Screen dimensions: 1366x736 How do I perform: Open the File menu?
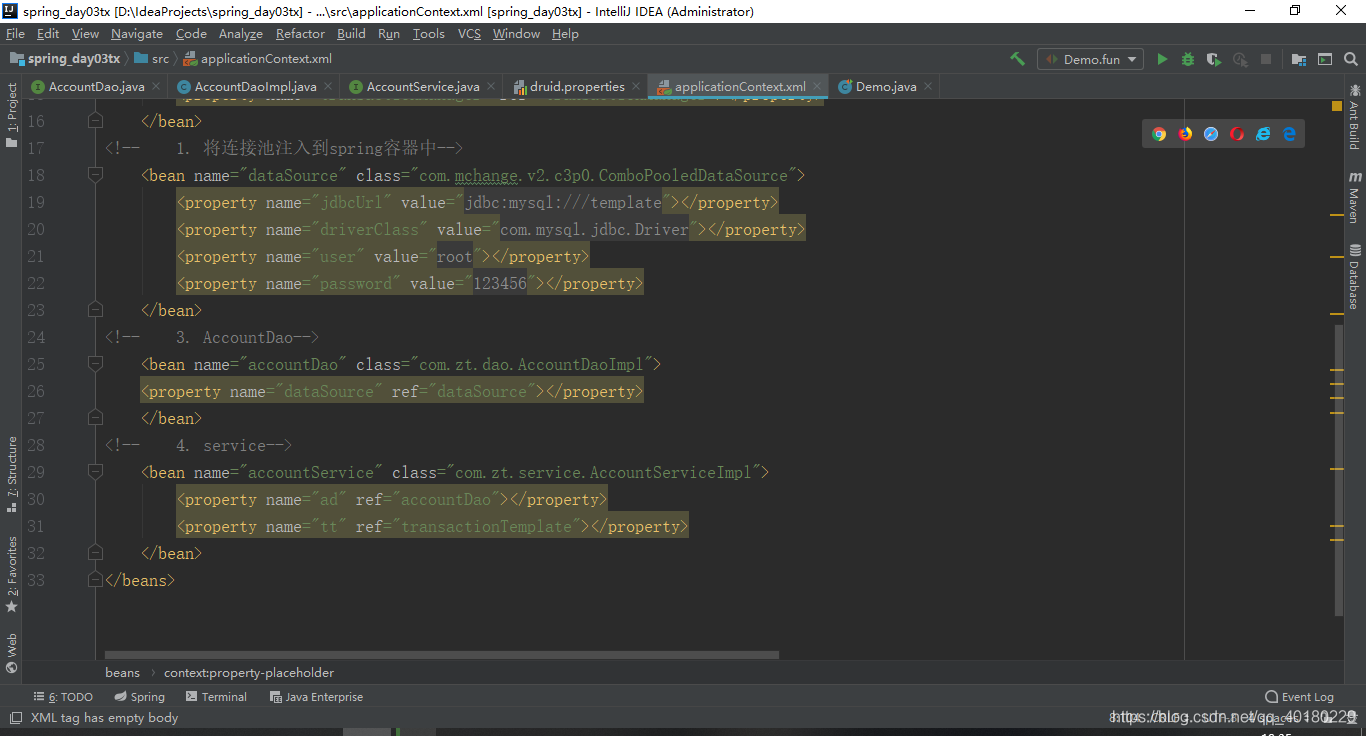(15, 33)
